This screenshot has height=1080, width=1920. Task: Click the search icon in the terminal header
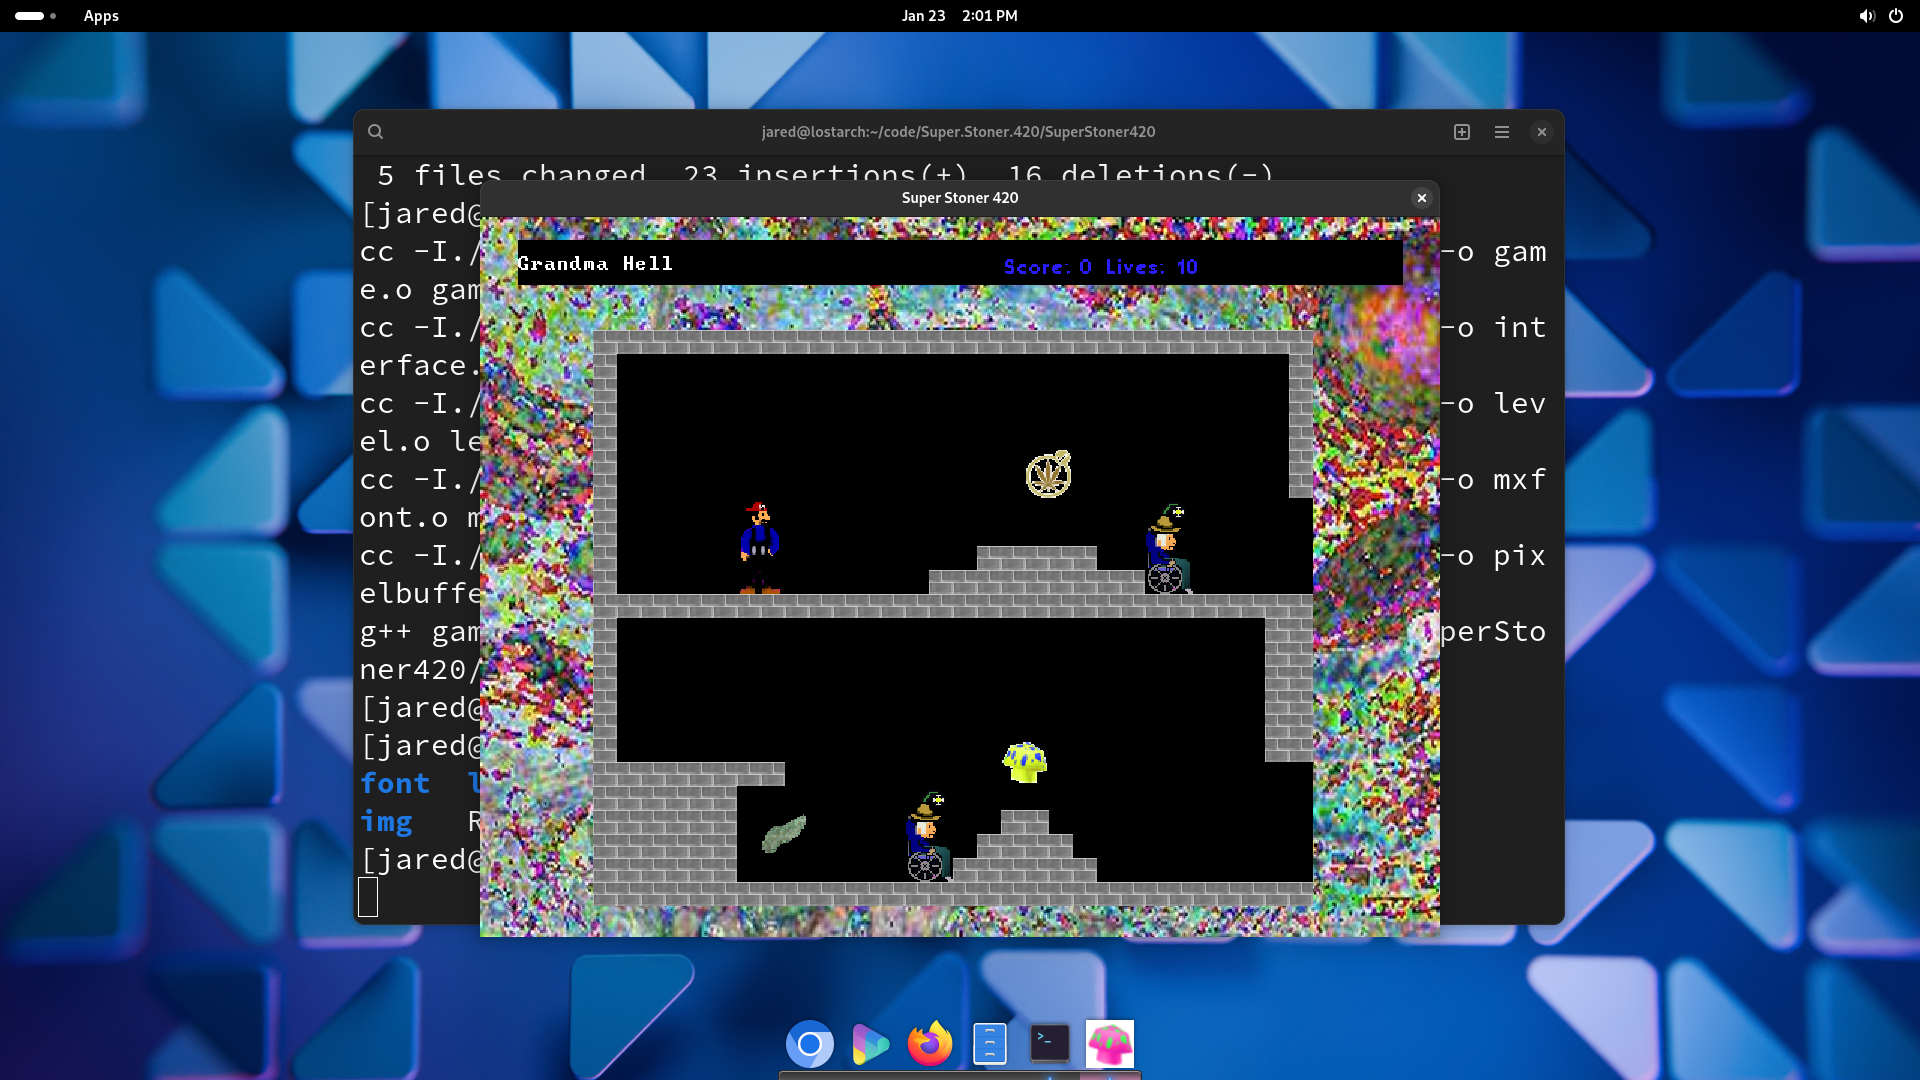[x=375, y=132]
